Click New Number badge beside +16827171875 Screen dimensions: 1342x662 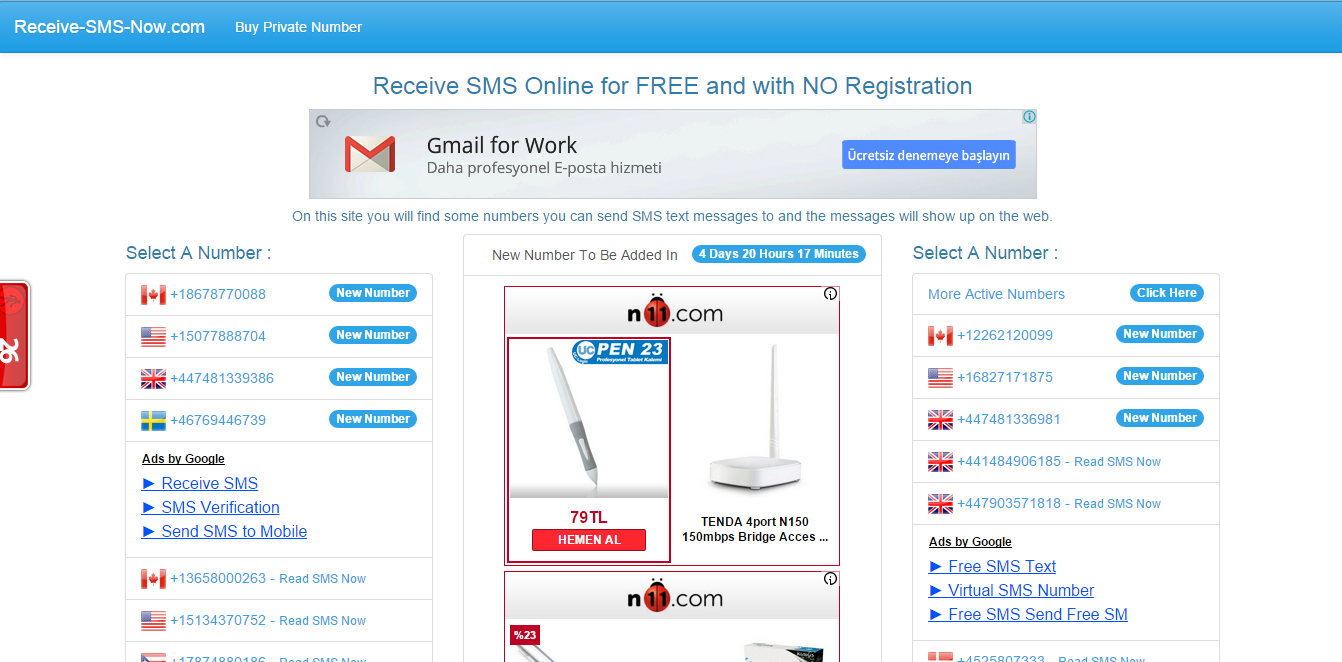point(1160,376)
